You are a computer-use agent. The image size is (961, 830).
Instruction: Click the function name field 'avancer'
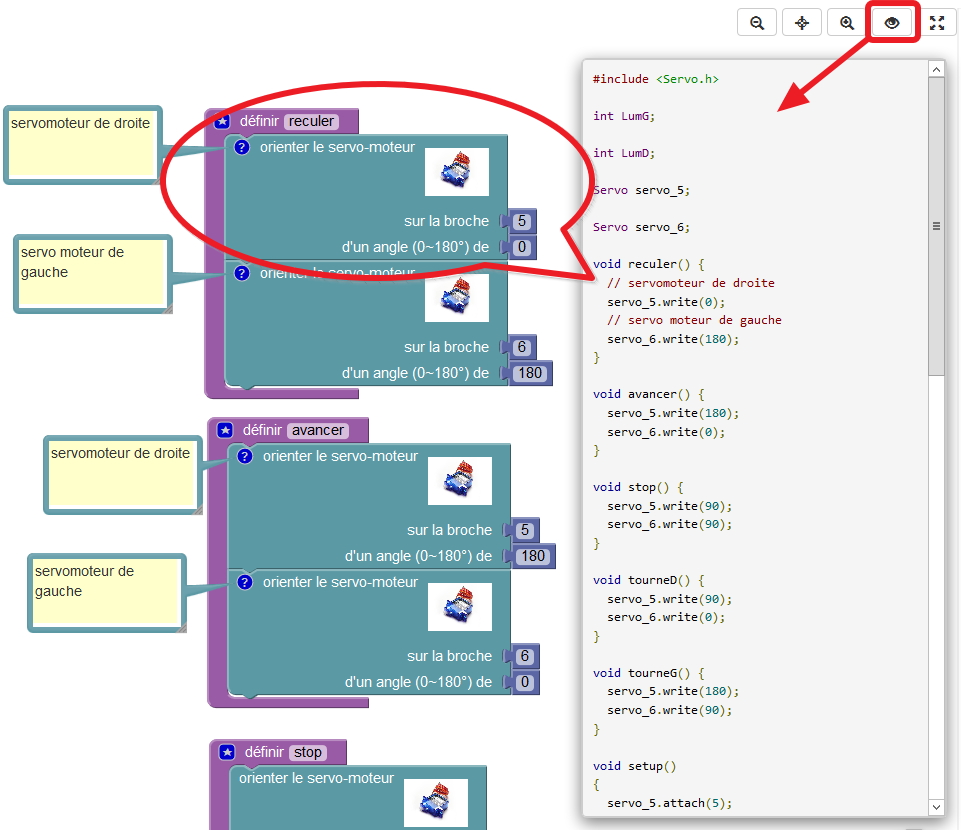[x=318, y=430]
